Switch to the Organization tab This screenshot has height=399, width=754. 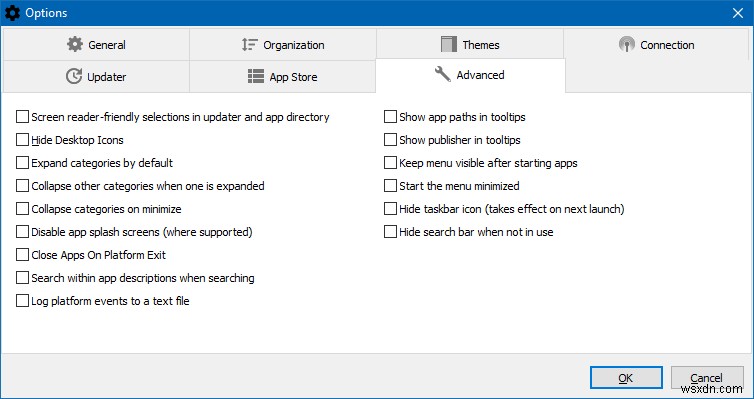click(283, 45)
